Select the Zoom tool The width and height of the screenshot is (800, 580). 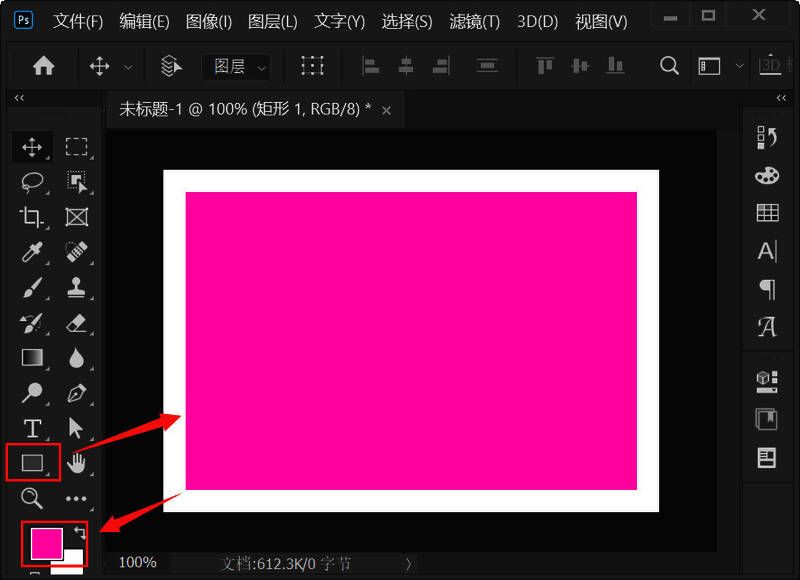tap(31, 498)
